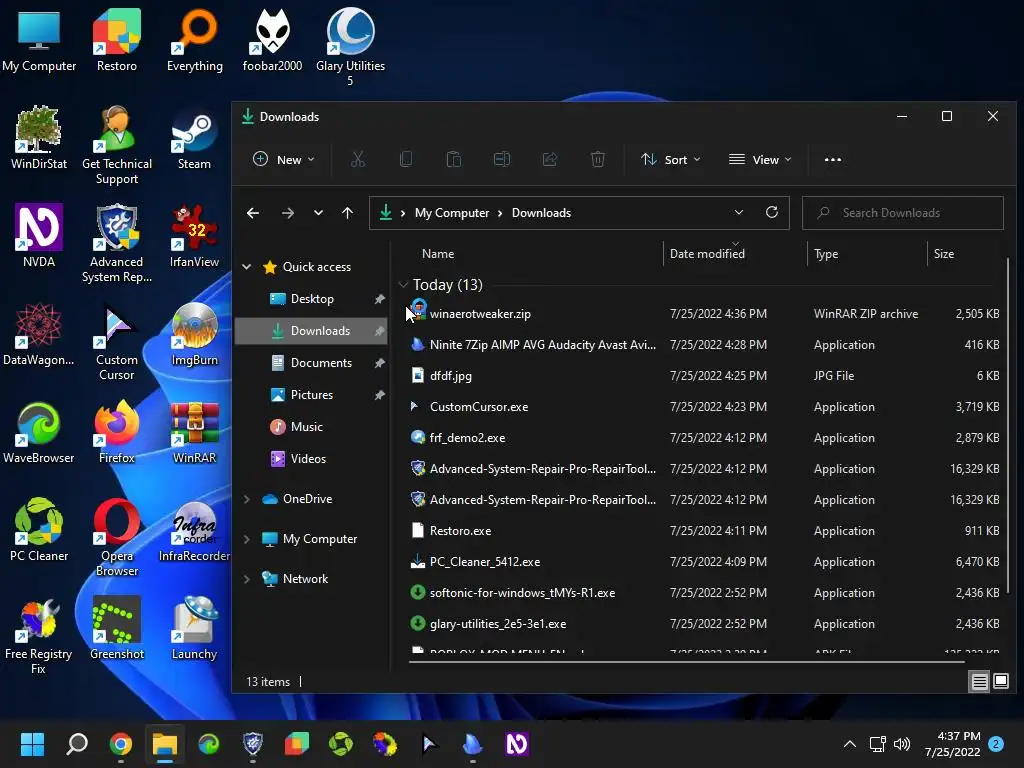The image size is (1024, 768).
Task: Select the foobar2000 desktop icon
Action: pos(272,40)
